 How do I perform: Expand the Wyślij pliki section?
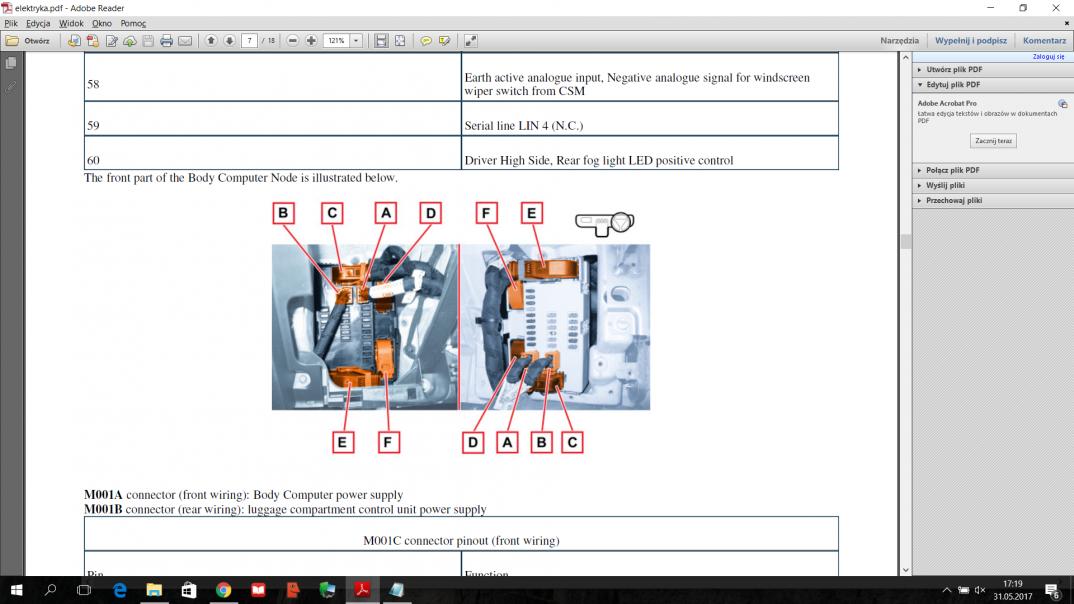[992, 186]
